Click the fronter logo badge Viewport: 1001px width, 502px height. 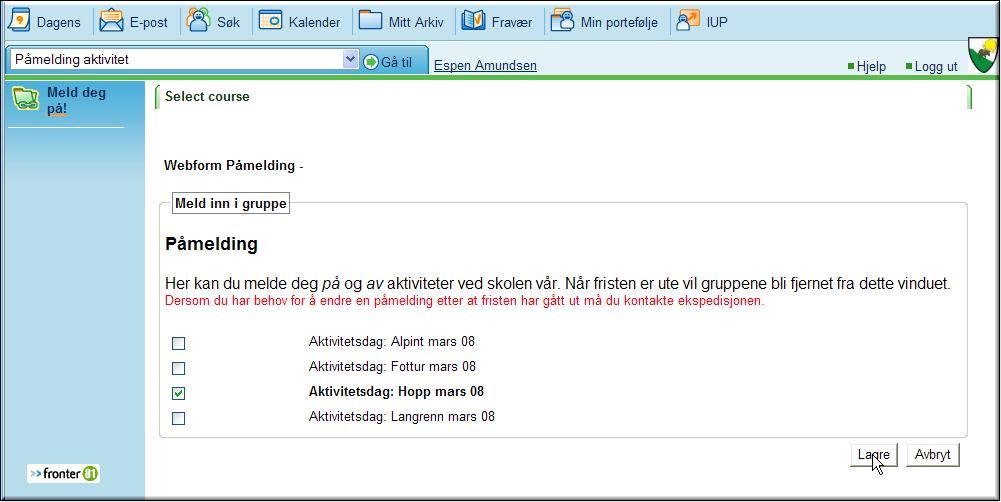coord(63,473)
